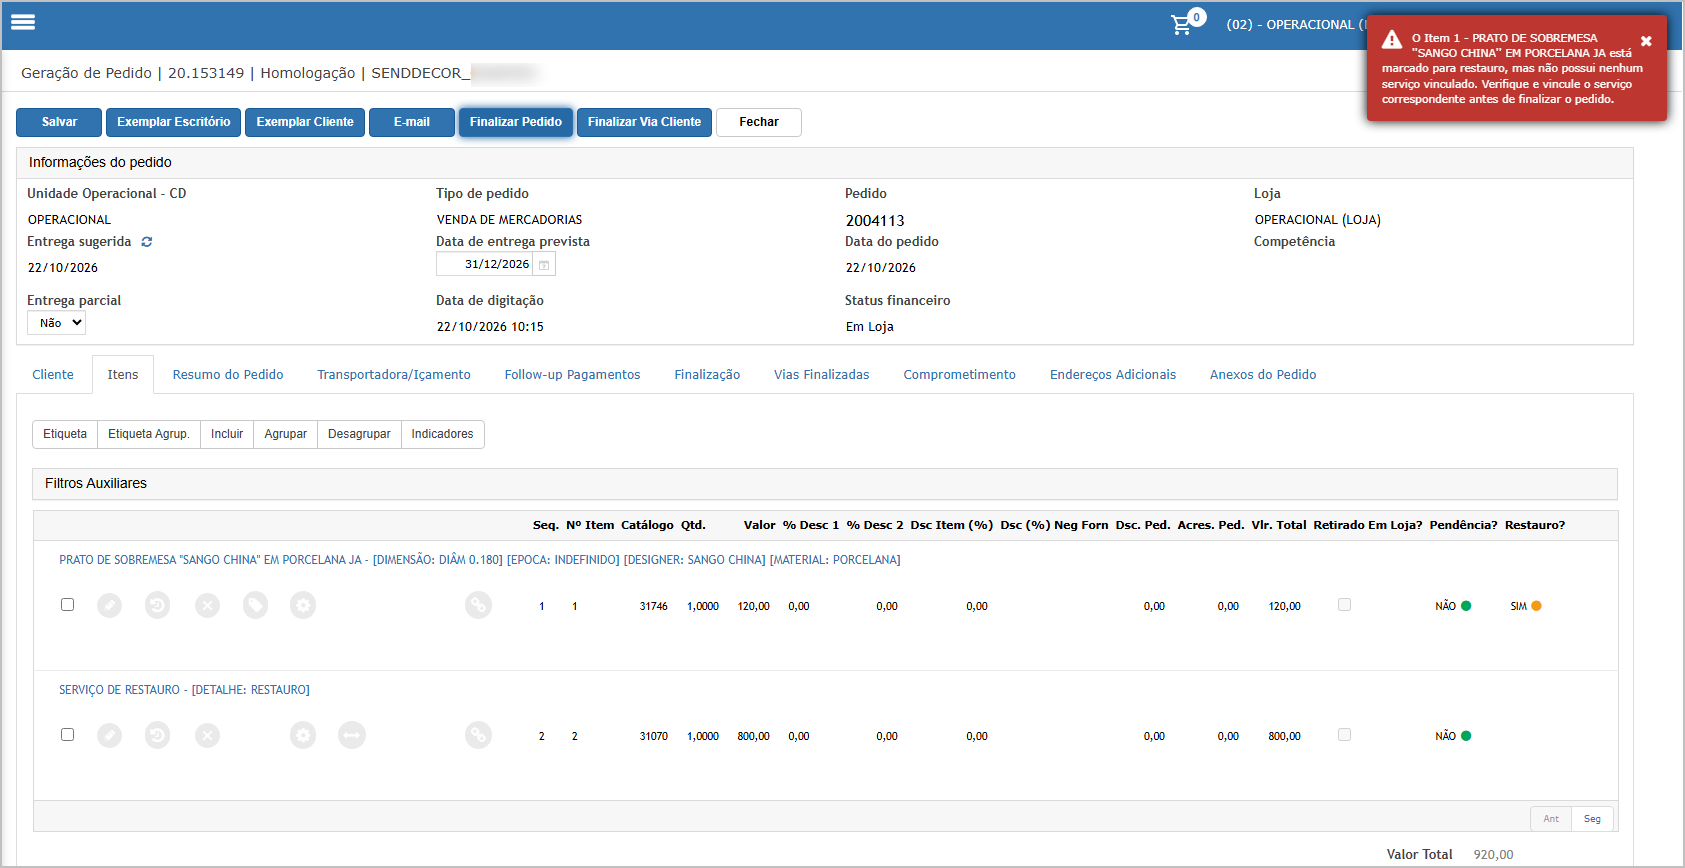
Task: Select checkbox for PRATO DE SOBREMESA row
Action: [67, 604]
